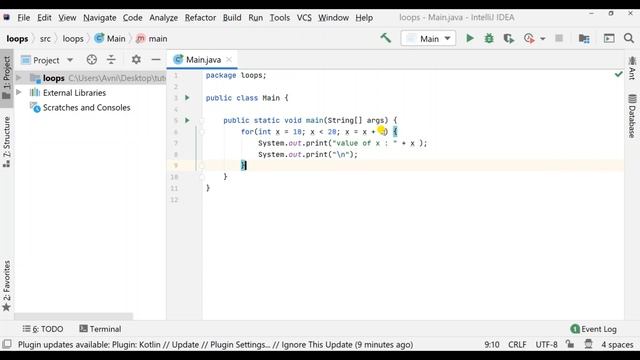Click Main class breadcrumb
Image resolution: width=640 pixels, height=360 pixels.
[x=110, y=39]
